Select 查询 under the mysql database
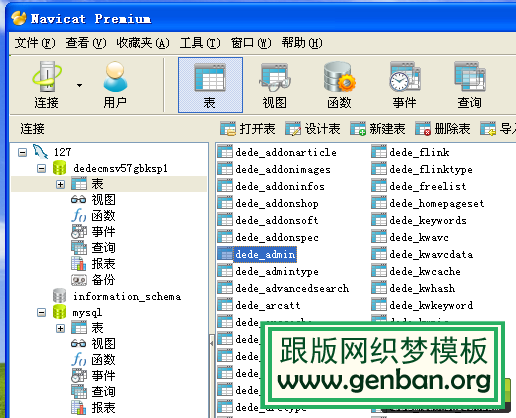This screenshot has height=418, width=516. point(93,392)
